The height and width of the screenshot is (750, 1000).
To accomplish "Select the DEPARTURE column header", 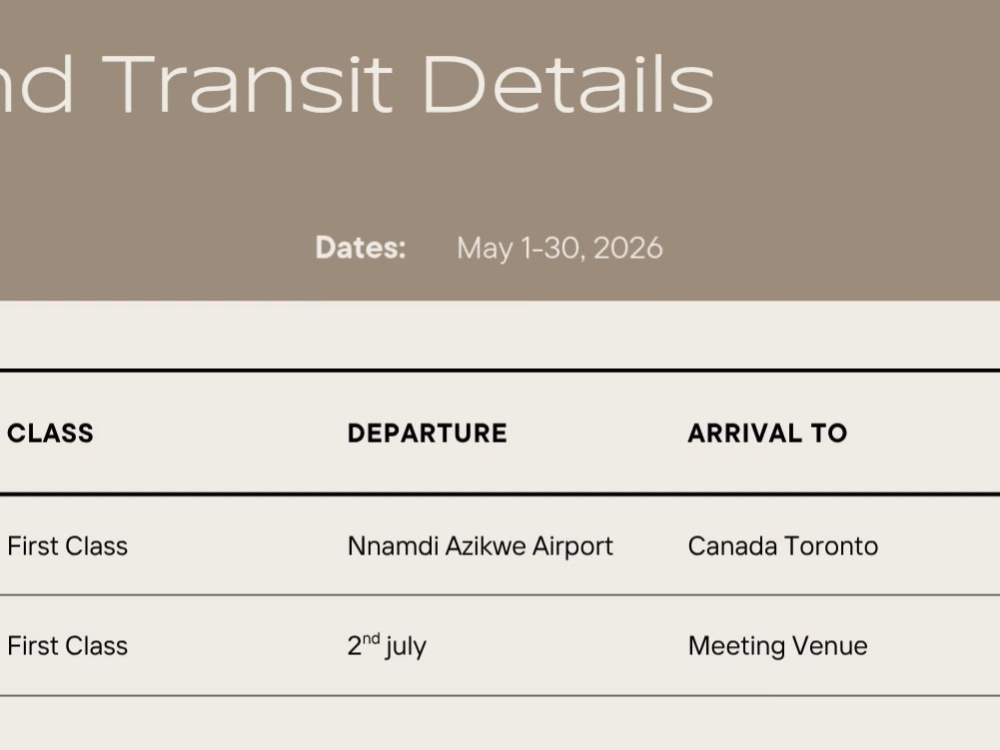I will (427, 433).
